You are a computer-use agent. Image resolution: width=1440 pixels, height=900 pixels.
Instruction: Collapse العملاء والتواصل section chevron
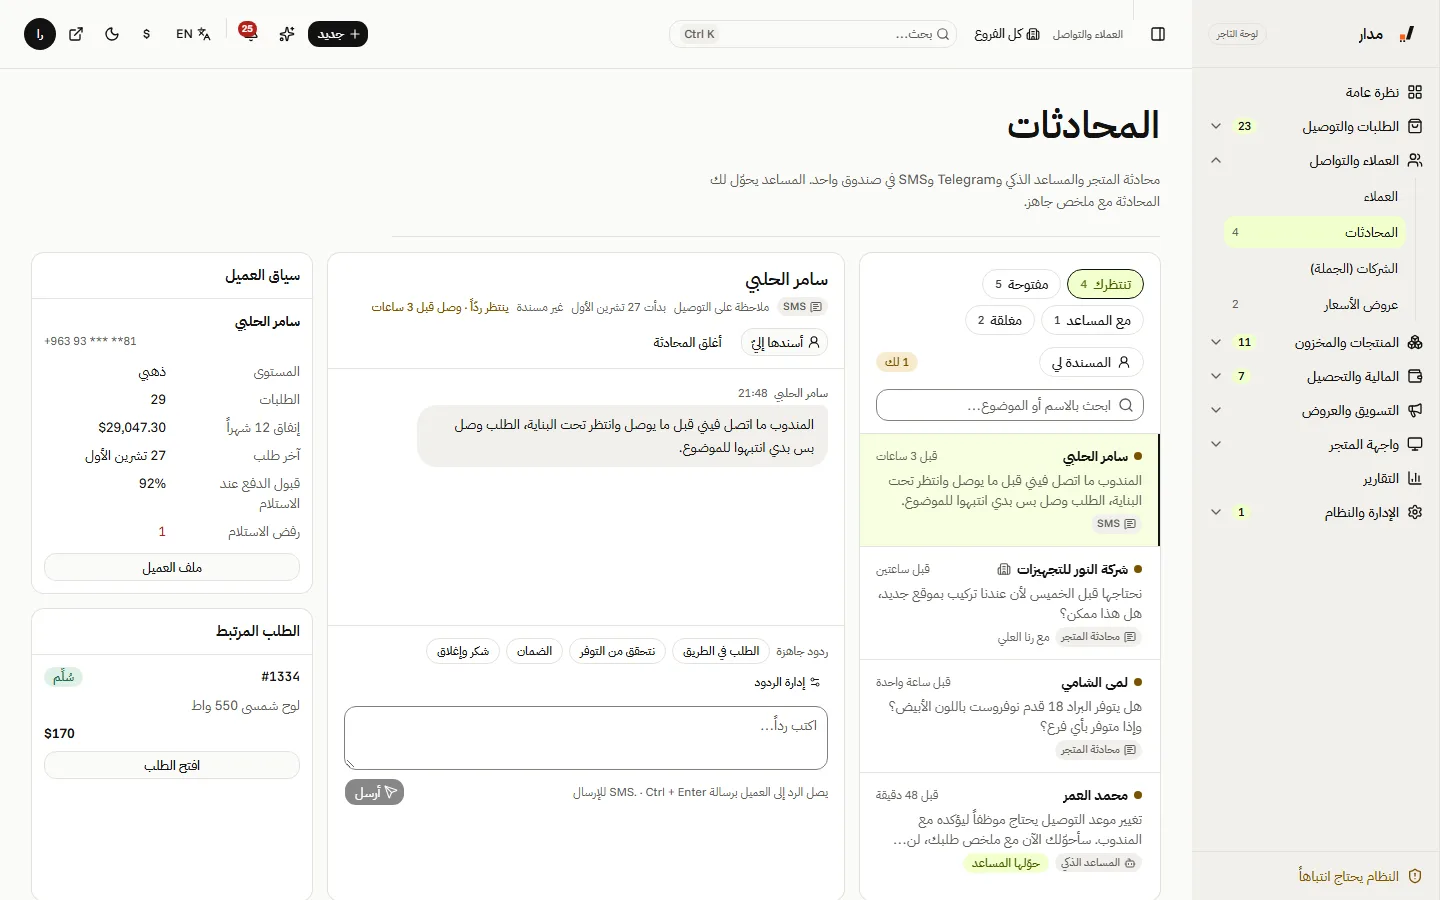(x=1216, y=160)
